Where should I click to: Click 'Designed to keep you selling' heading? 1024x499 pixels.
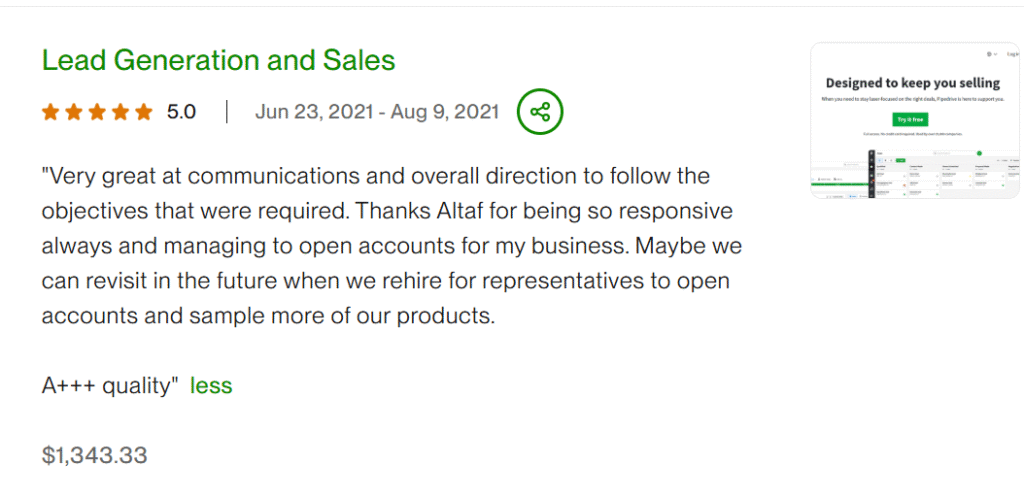pos(913,83)
